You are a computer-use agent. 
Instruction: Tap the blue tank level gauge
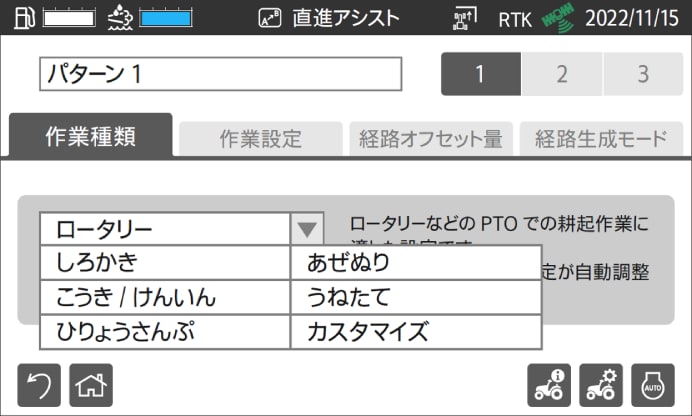tap(165, 19)
